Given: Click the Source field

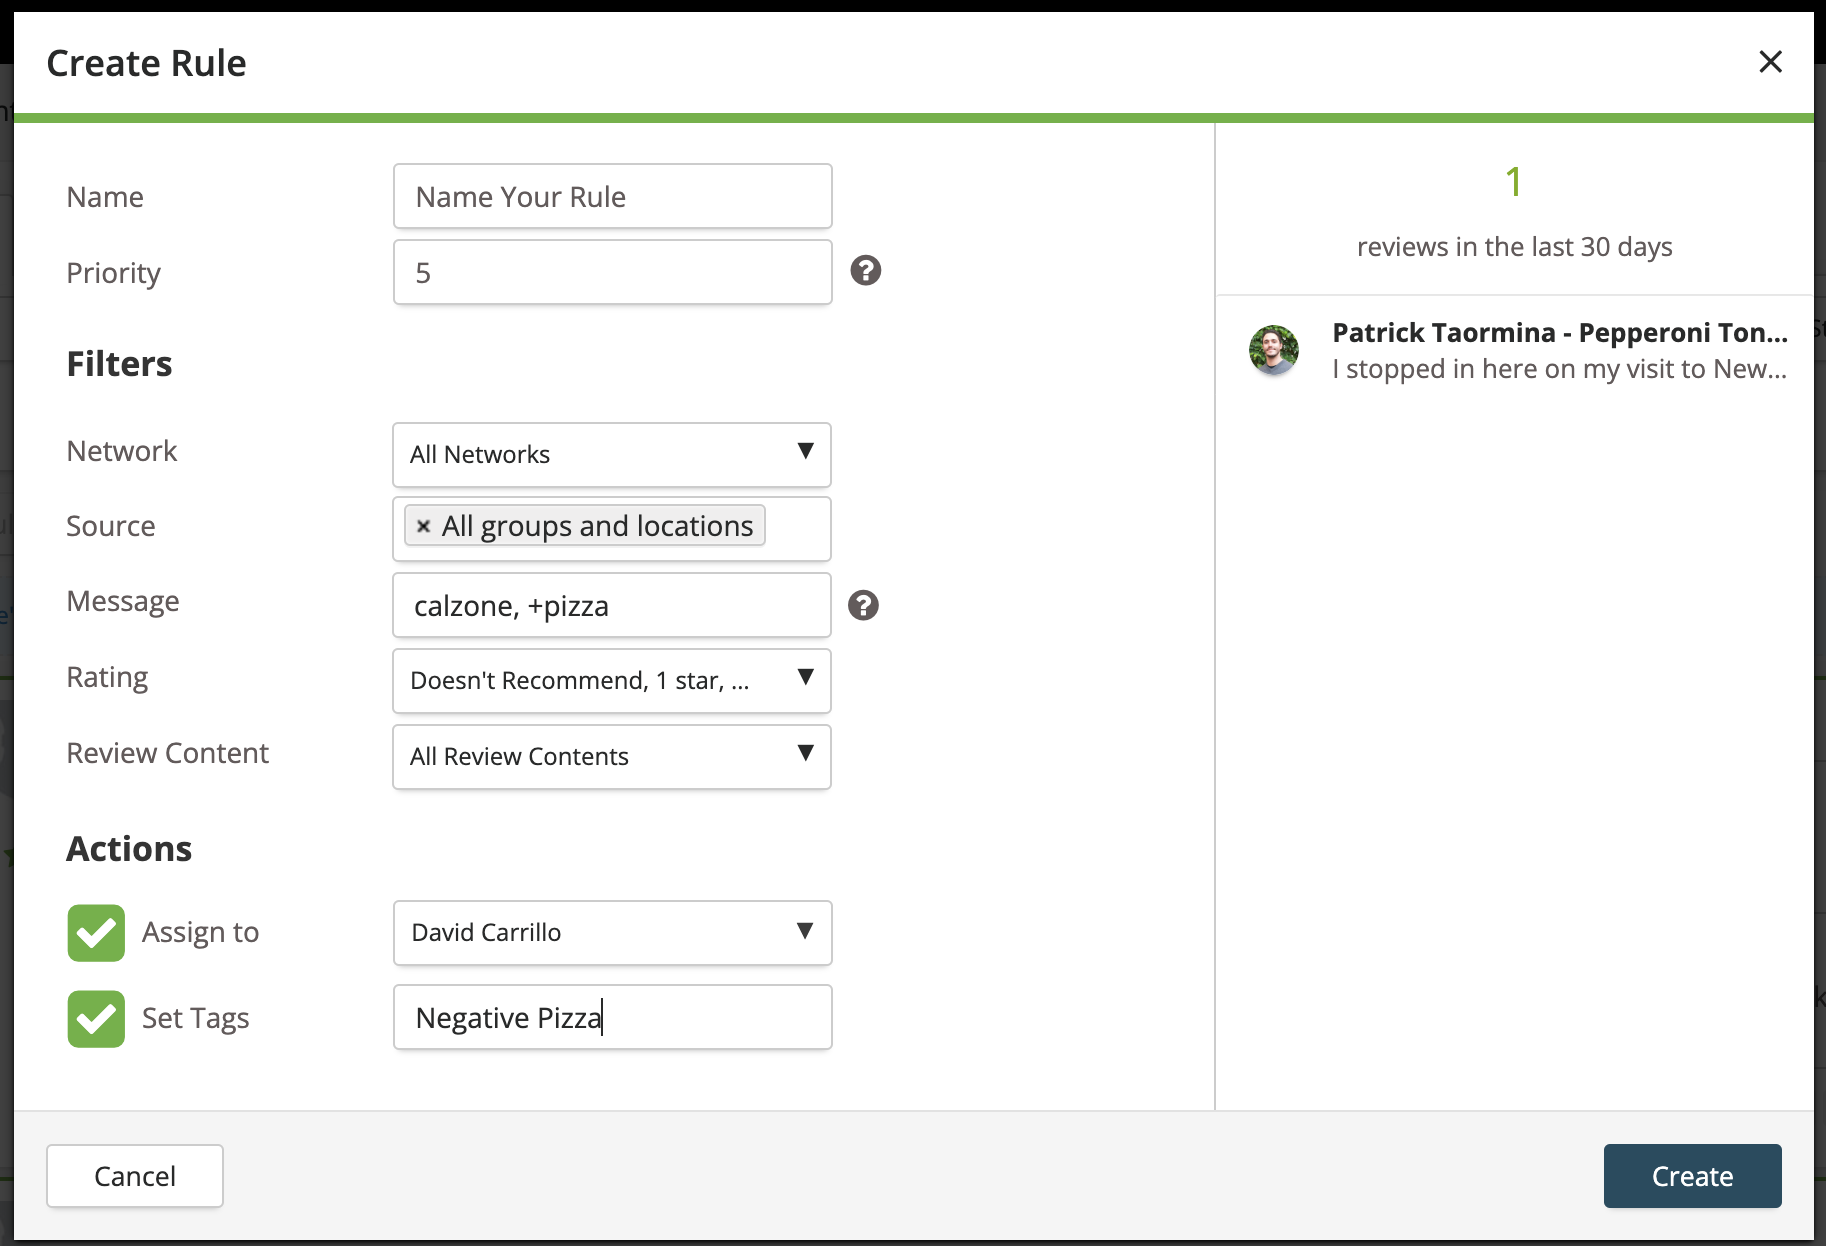Looking at the screenshot, I should click(612, 529).
